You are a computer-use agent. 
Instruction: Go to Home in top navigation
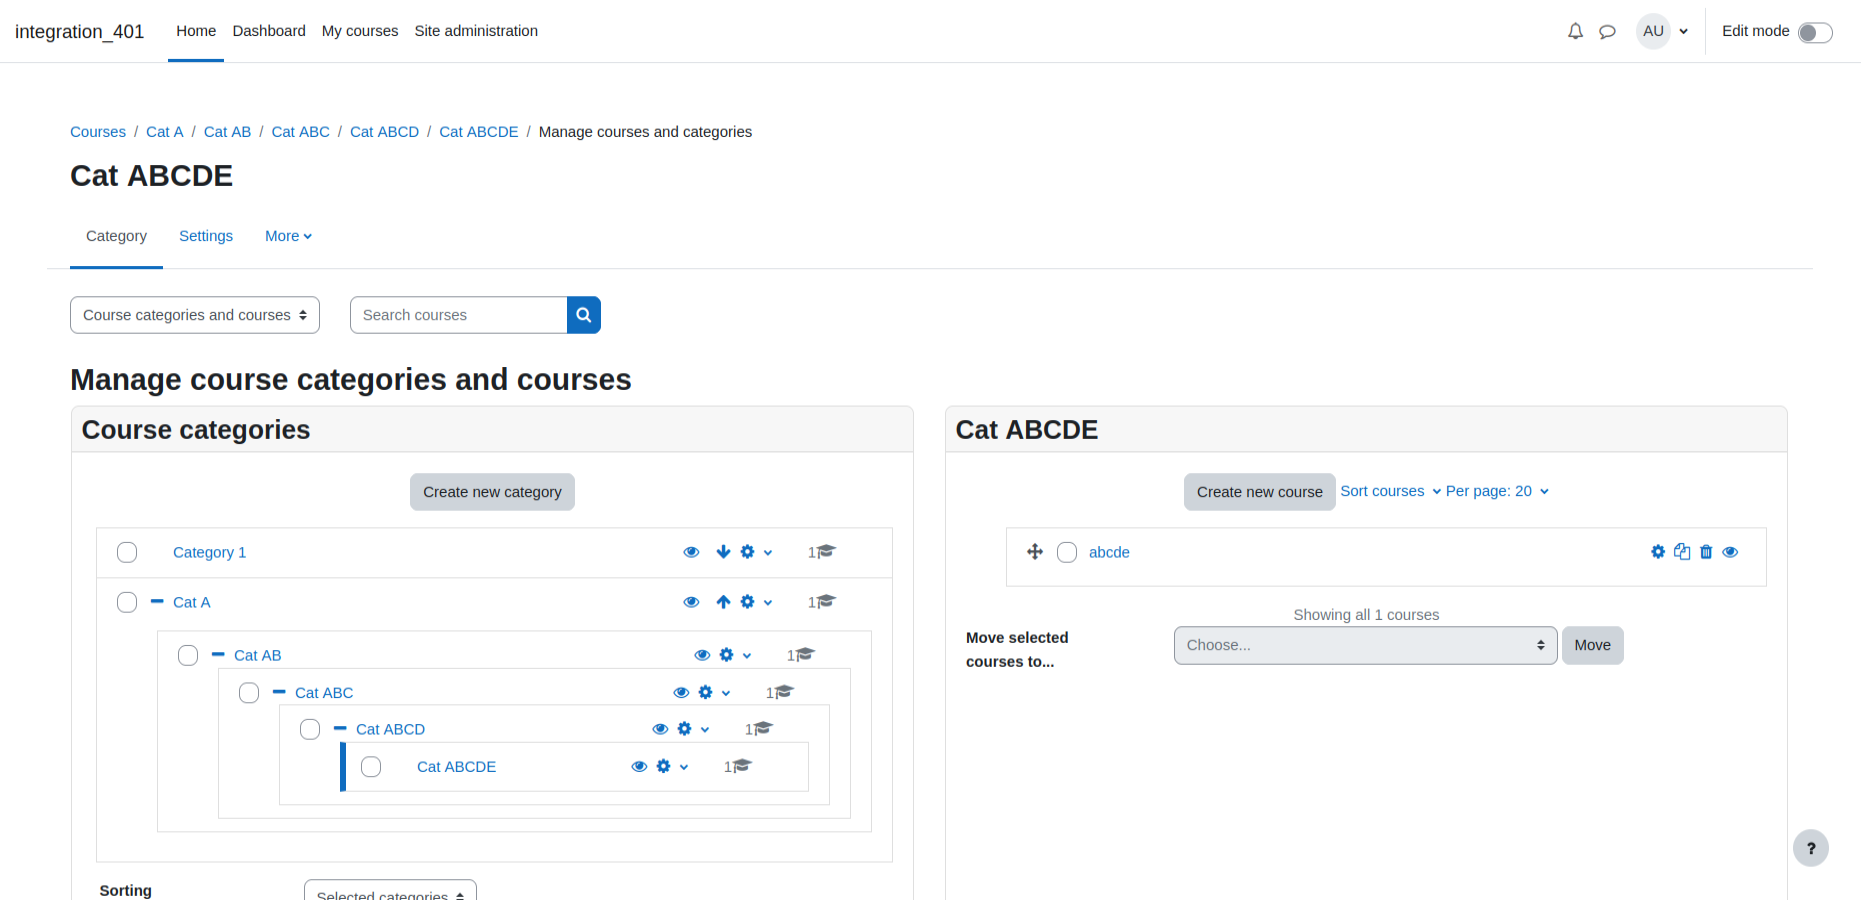click(x=196, y=31)
